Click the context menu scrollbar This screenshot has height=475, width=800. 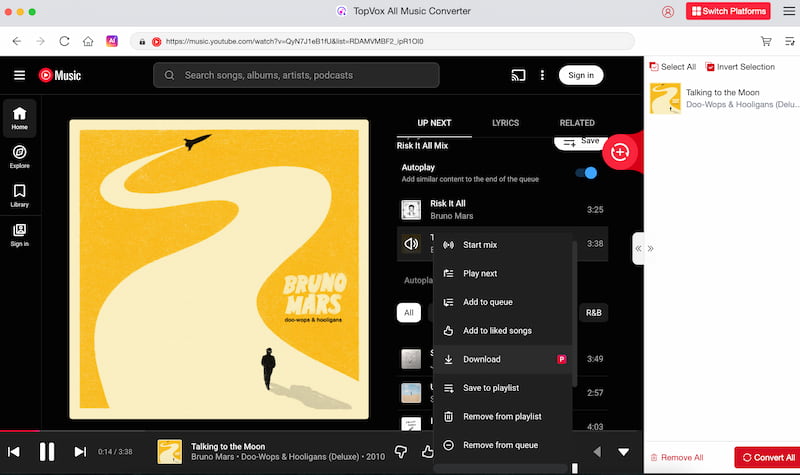click(x=574, y=314)
